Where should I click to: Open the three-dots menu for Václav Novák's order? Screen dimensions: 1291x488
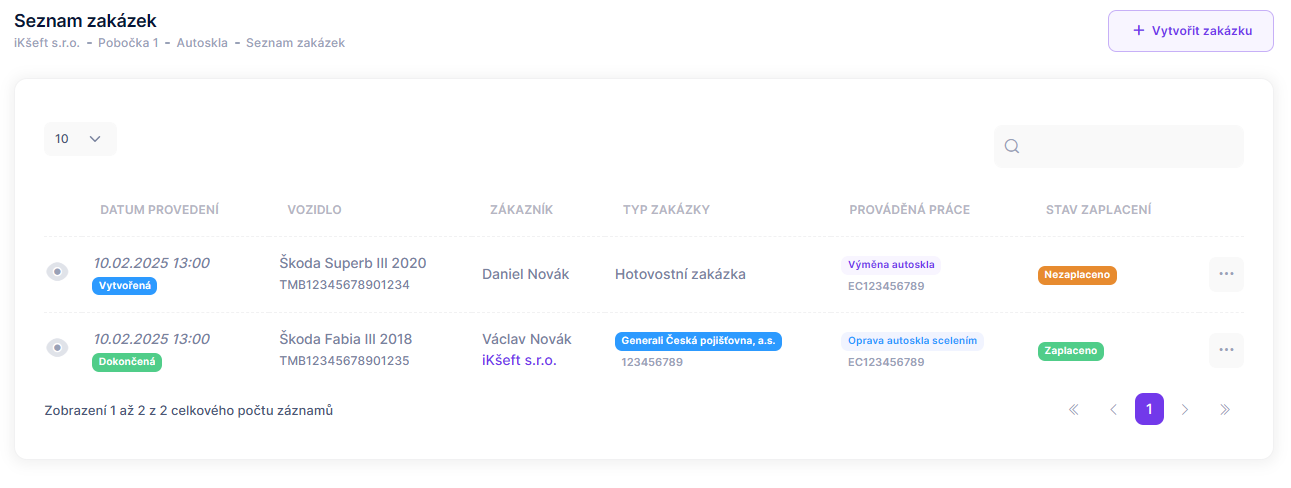1226,350
